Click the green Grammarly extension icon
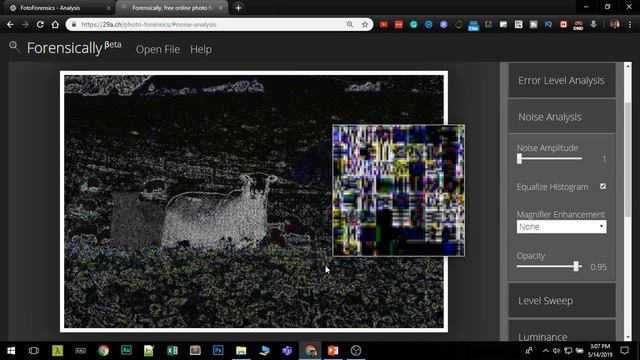640x360 pixels. [x=413, y=24]
